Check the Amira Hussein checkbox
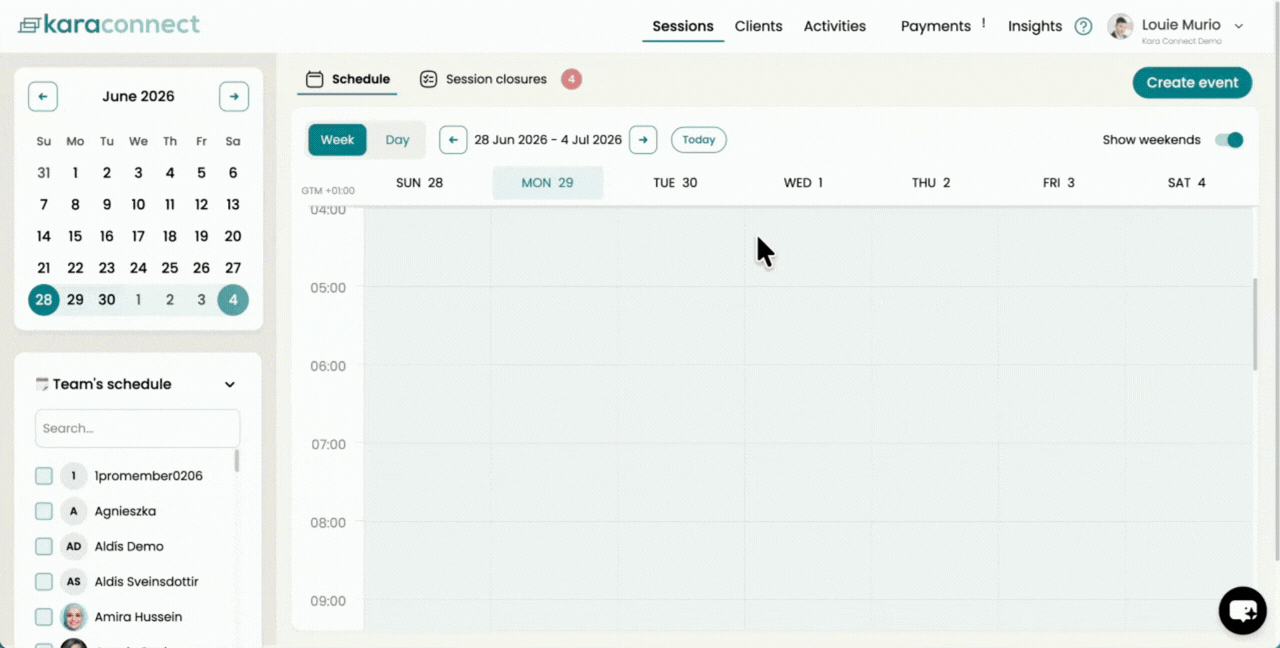Image resolution: width=1280 pixels, height=648 pixels. [x=44, y=617]
